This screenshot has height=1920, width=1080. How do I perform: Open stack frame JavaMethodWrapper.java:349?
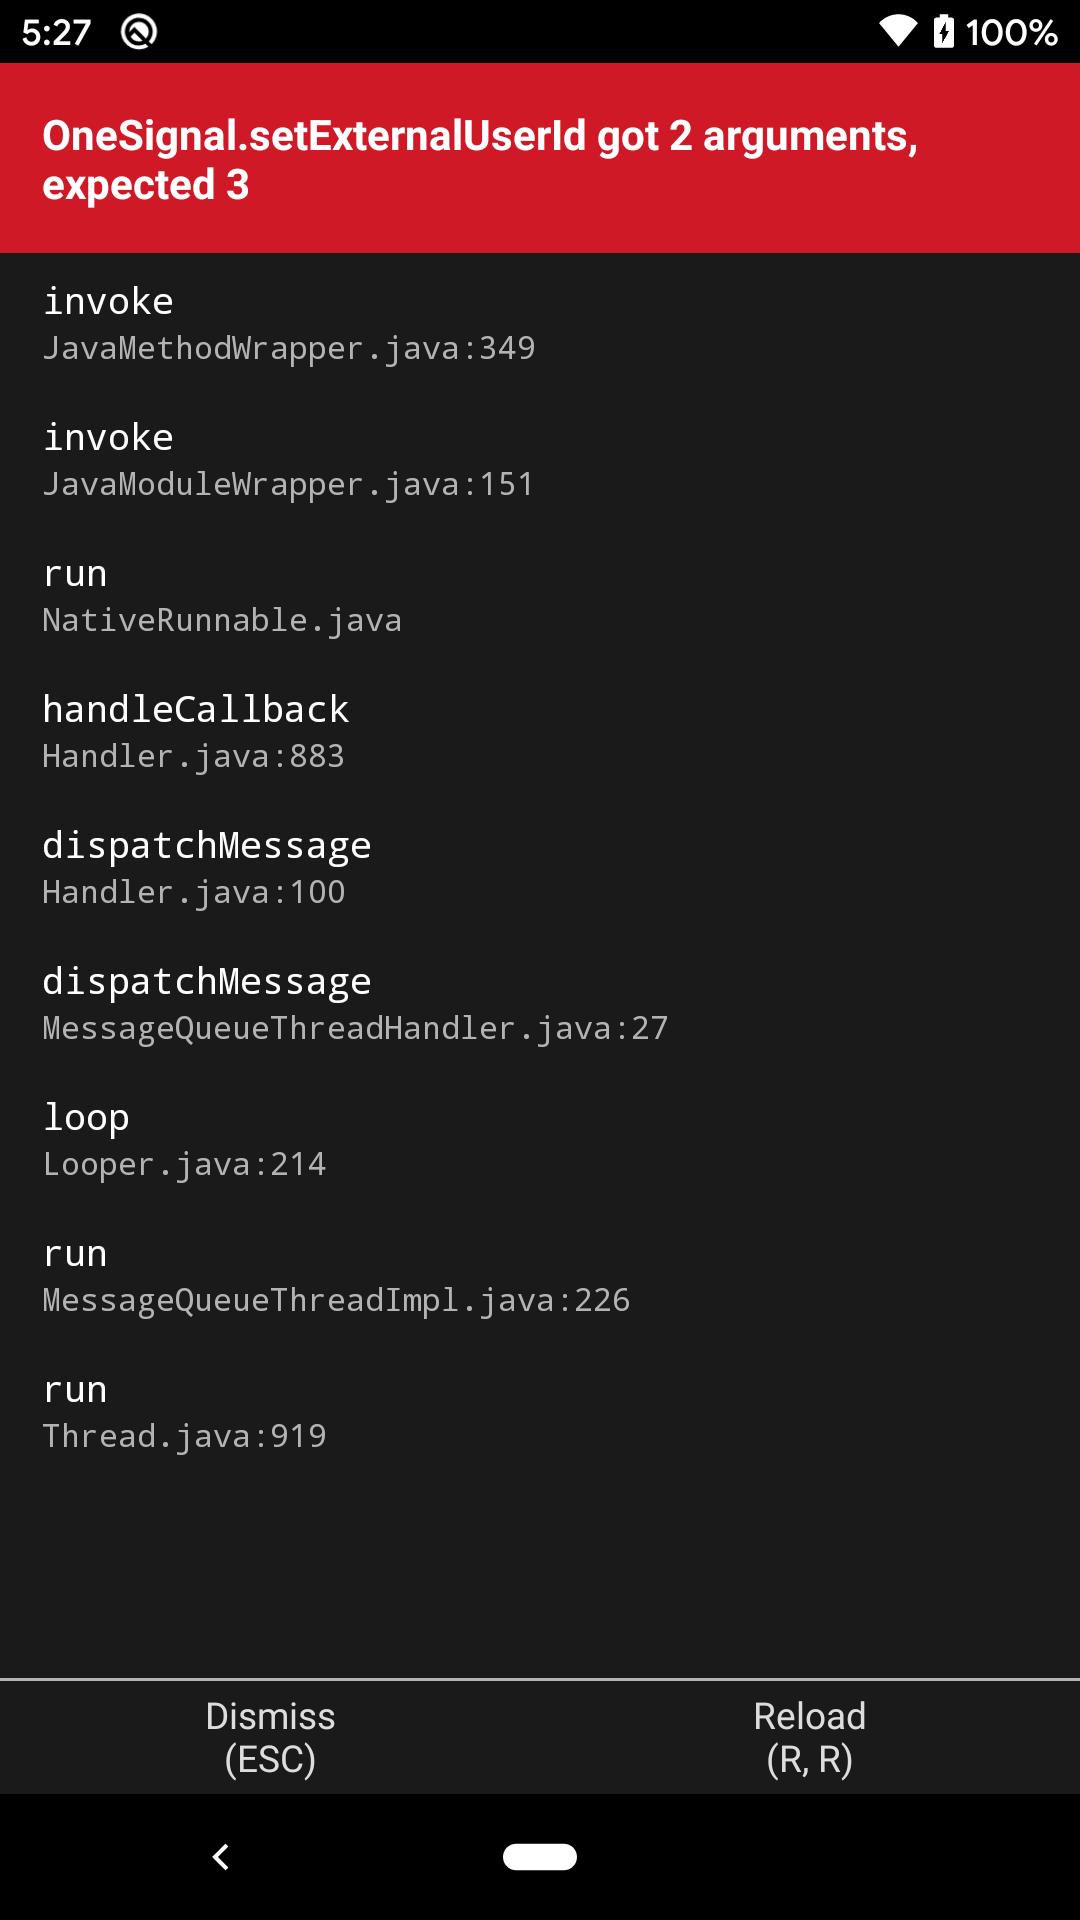tap(289, 325)
